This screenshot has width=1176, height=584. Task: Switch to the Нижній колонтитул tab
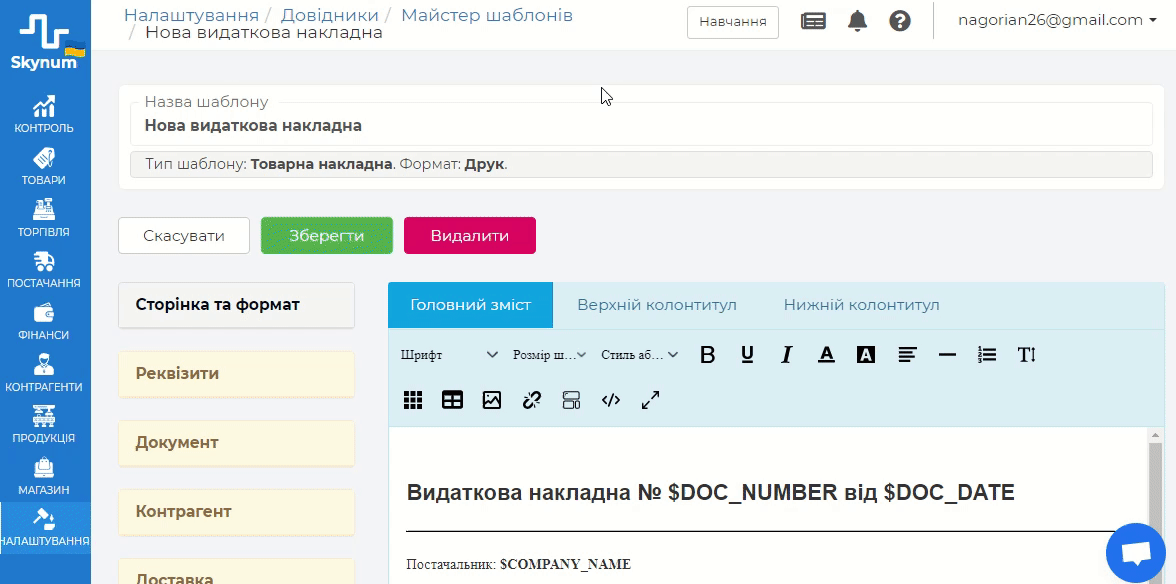[861, 305]
